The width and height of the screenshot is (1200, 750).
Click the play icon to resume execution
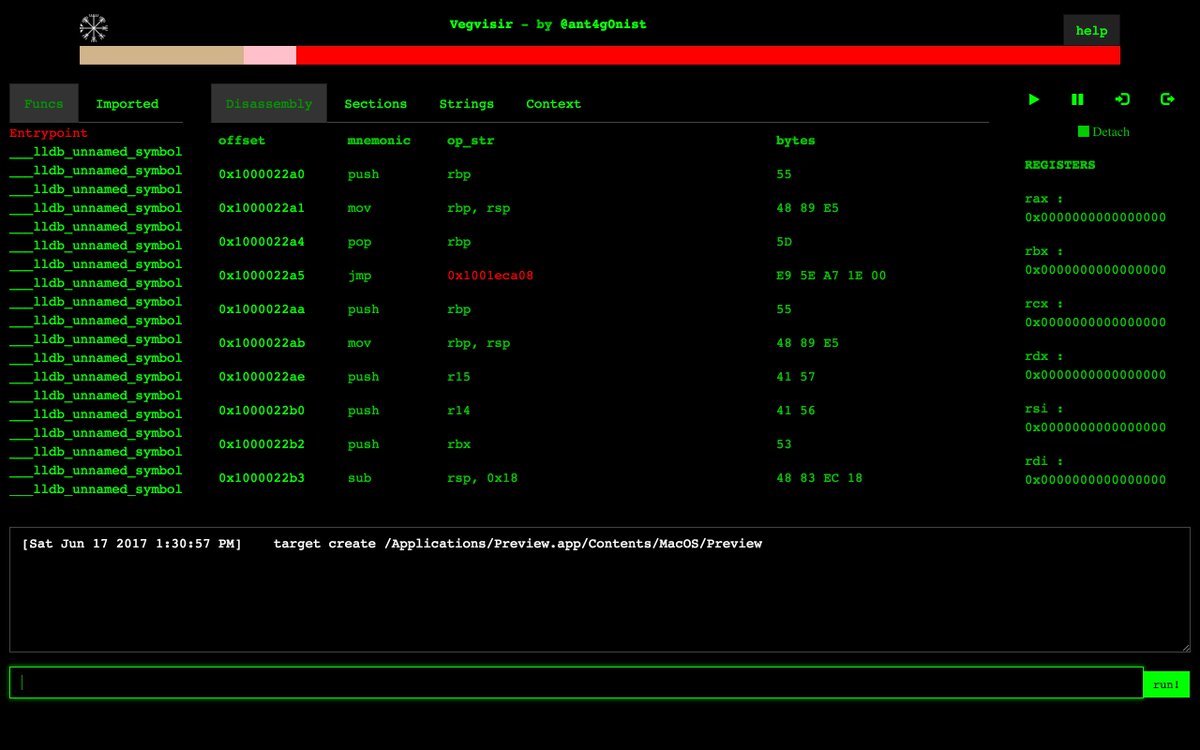coord(1033,99)
